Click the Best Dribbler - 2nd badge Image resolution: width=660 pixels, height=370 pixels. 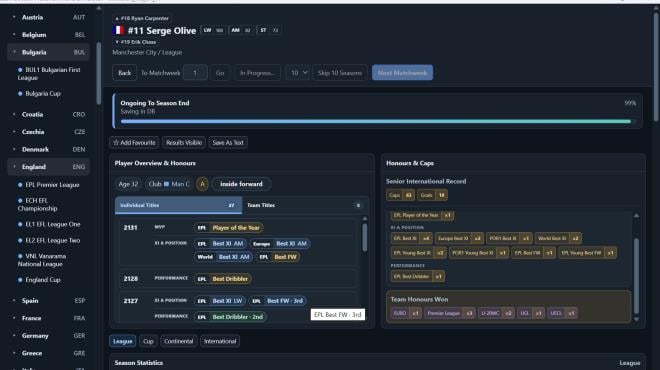coord(230,317)
